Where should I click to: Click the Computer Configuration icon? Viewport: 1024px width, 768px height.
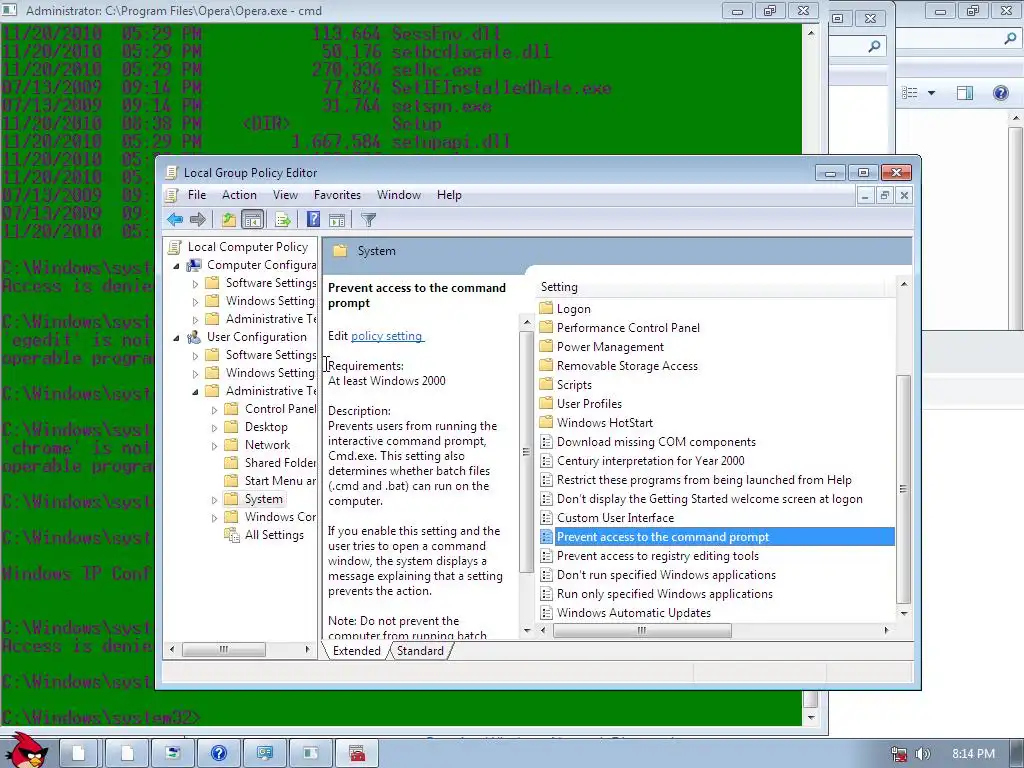[194, 265]
